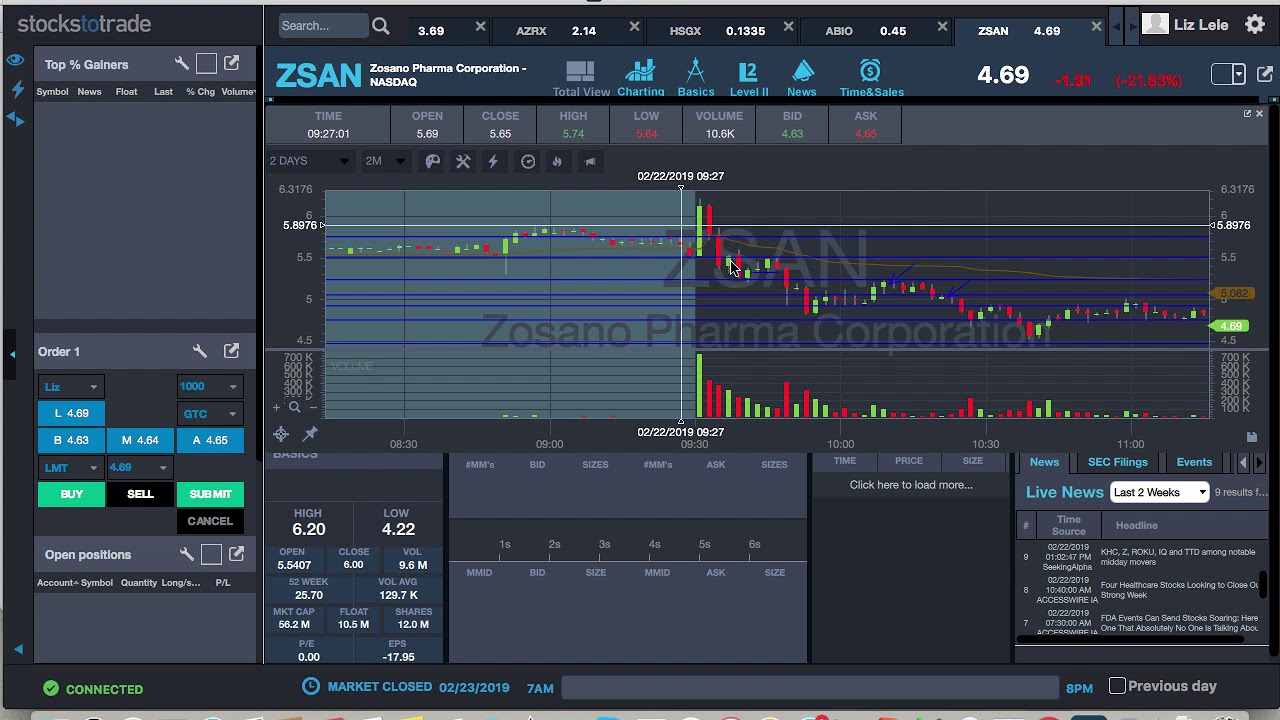Viewport: 1280px width, 720px height.
Task: Click the pin icon under chart
Action: point(310,433)
